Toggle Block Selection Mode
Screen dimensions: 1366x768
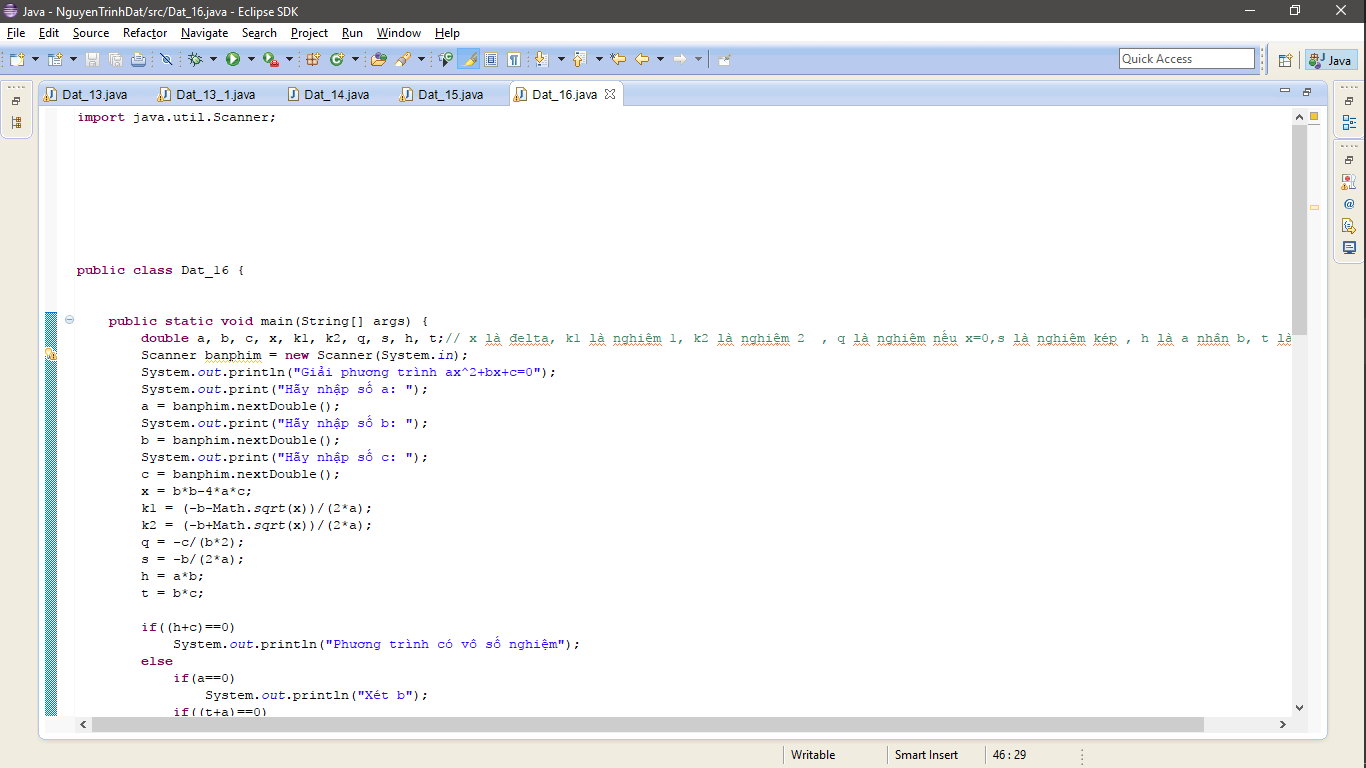pyautogui.click(x=491, y=59)
